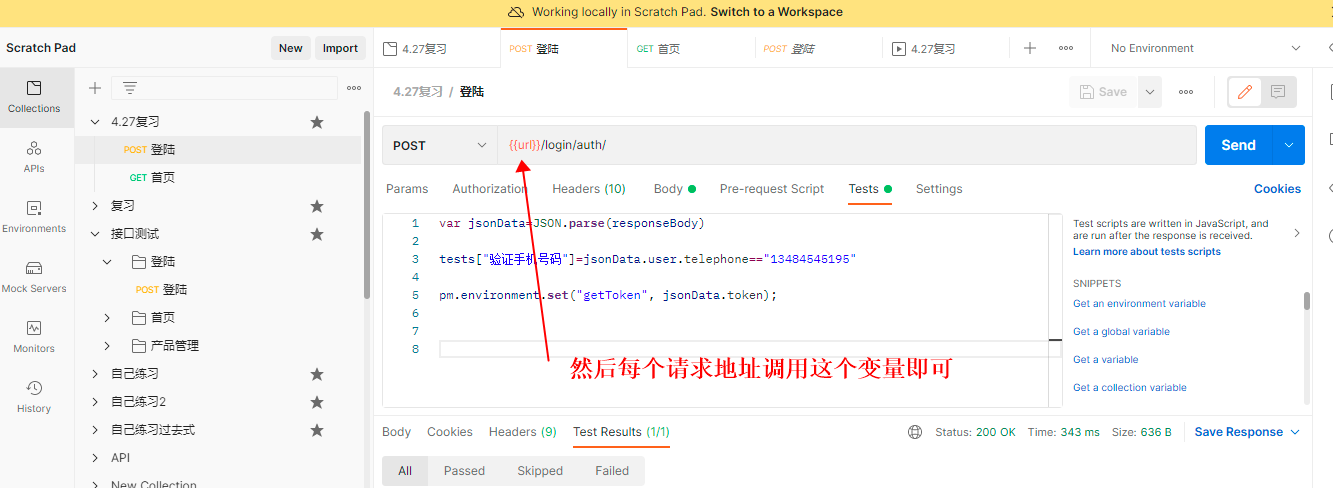Image resolution: width=1333 pixels, height=488 pixels.
Task: Click the Import button
Action: pyautogui.click(x=340, y=48)
